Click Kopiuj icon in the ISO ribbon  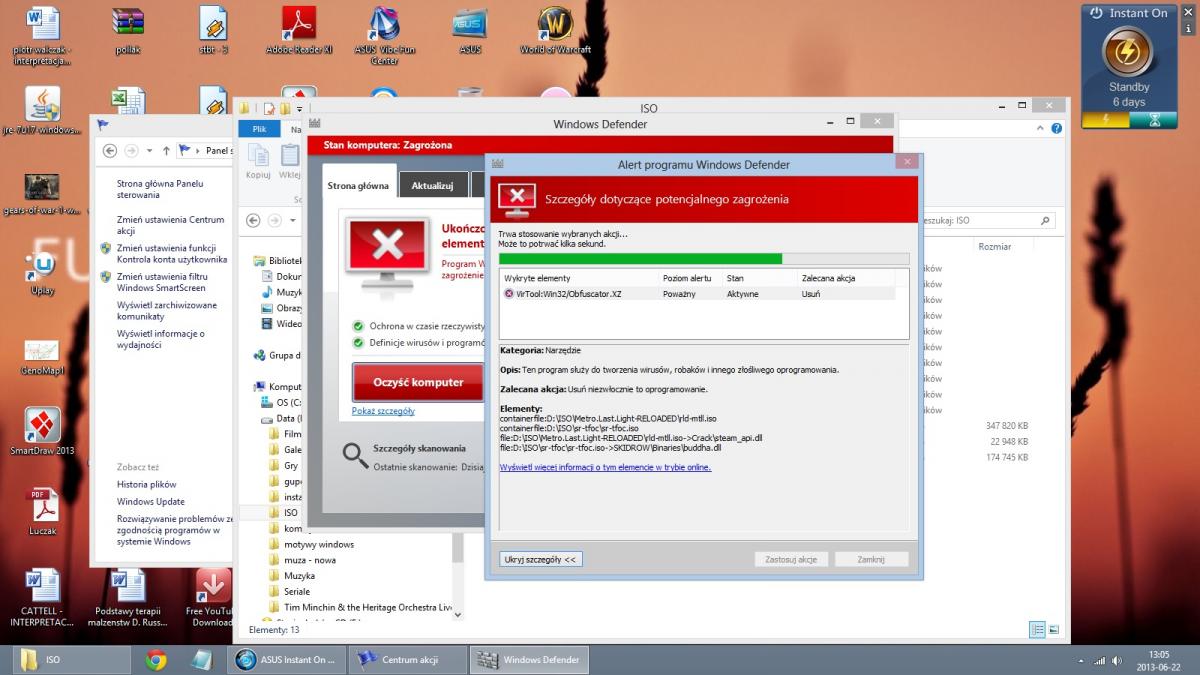coord(258,161)
